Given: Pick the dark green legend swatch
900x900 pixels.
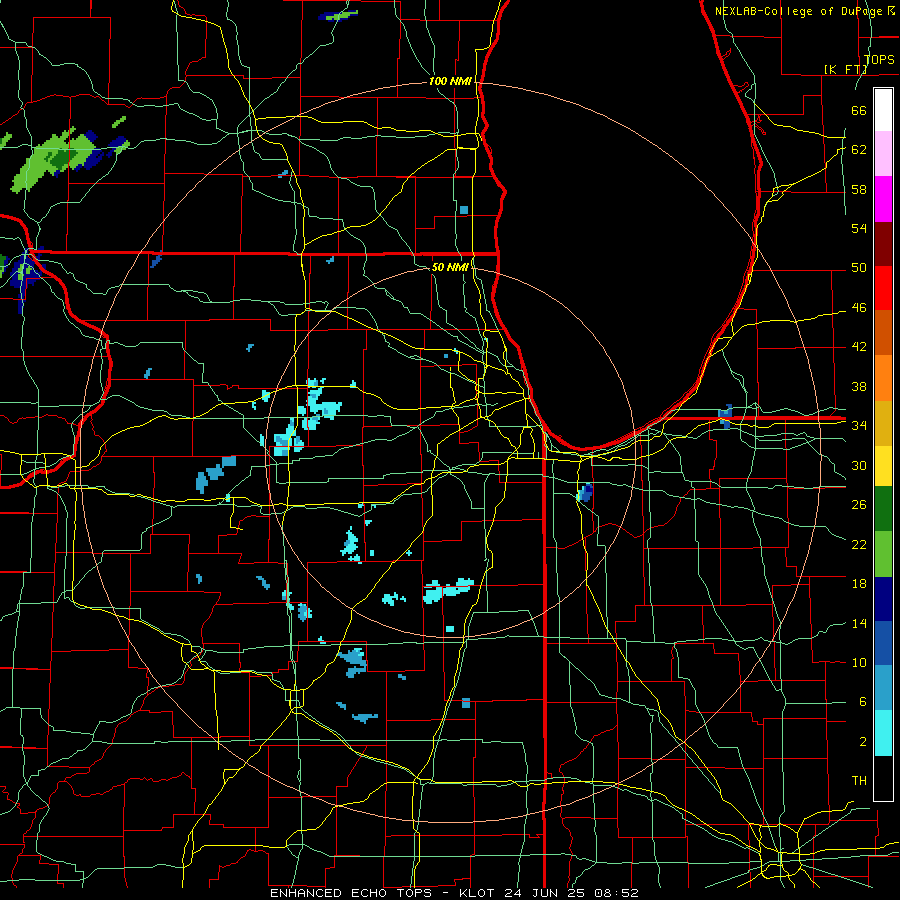Looking at the screenshot, I should tap(883, 509).
